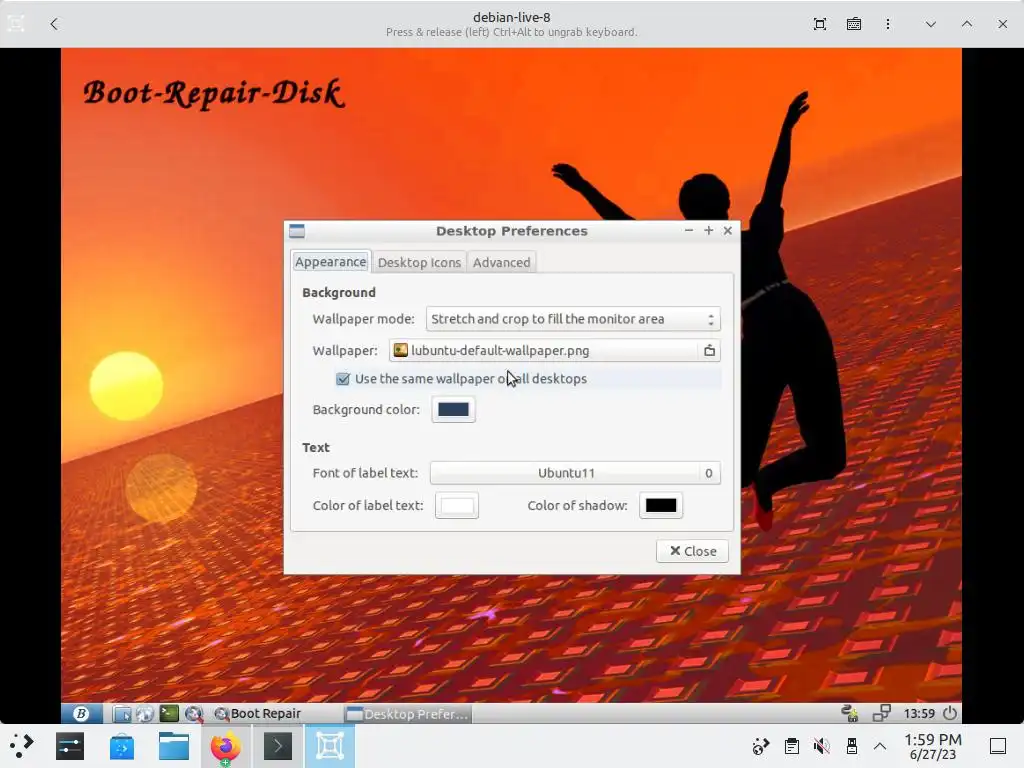Open the guest power/logout icon
1024x768 pixels.
(x=950, y=713)
